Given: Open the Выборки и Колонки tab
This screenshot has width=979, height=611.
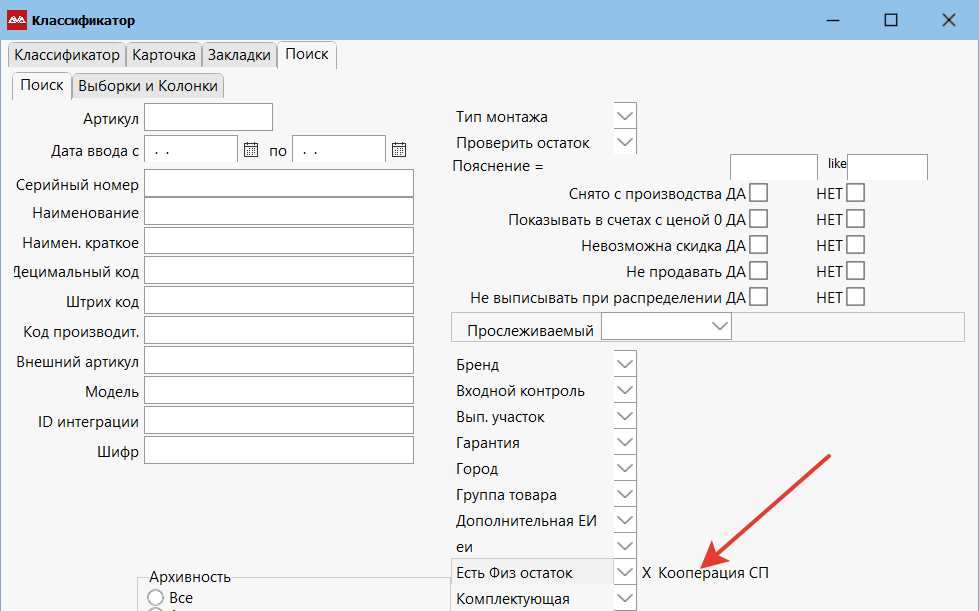Looking at the screenshot, I should coord(148,86).
